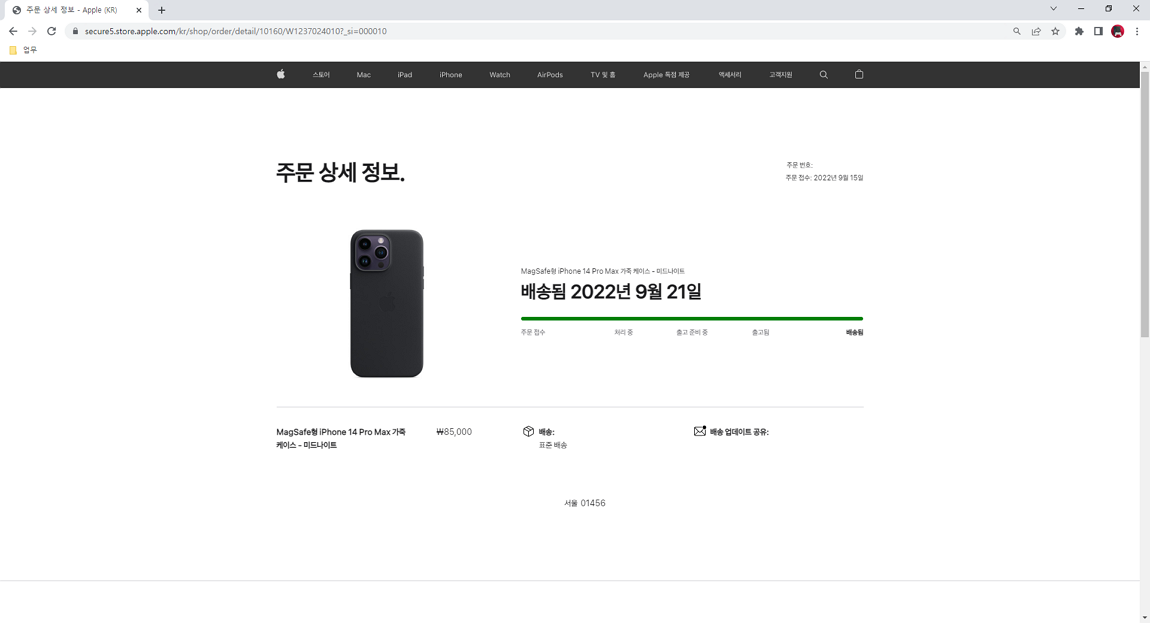
Task: Click the scrollbar down arrow
Action: [1144, 618]
